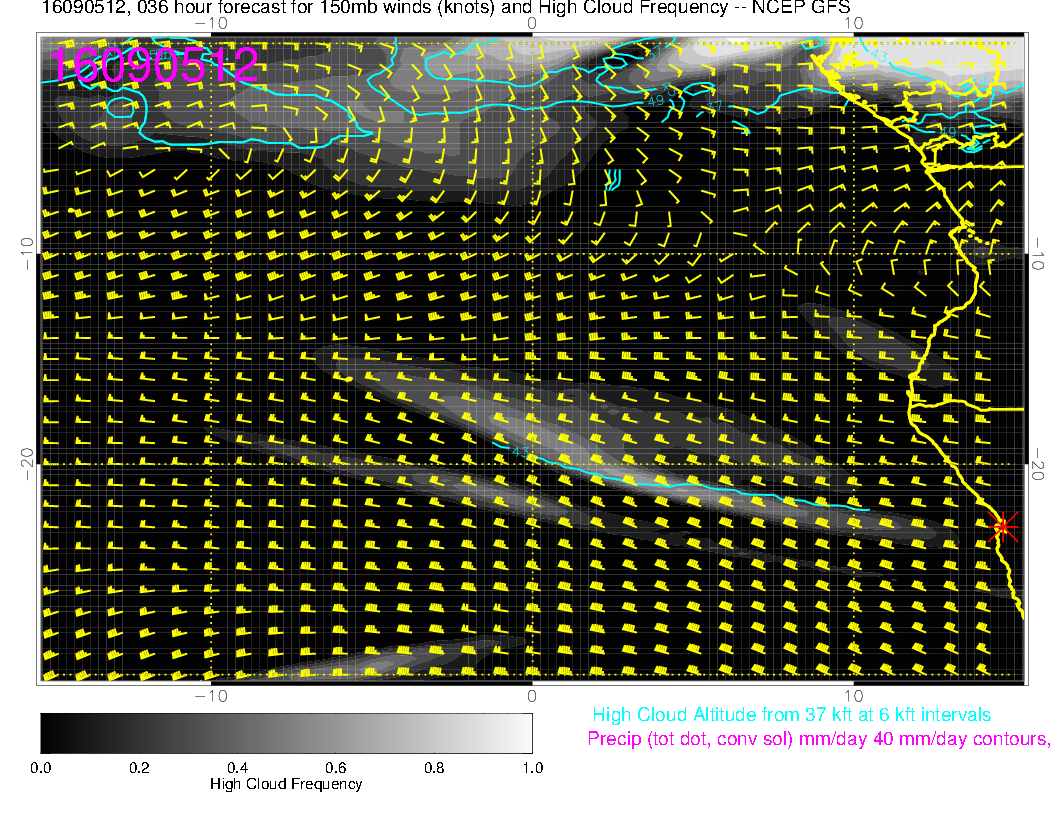1056x816 pixels.
Task: Click the 0.4 tick label on colorbar
Action: point(237,768)
